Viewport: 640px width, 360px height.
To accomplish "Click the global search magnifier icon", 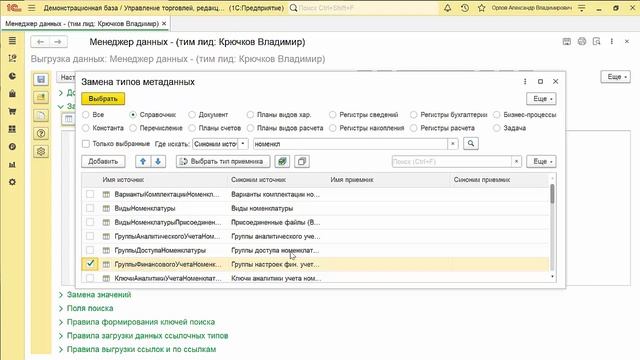I will [293, 8].
